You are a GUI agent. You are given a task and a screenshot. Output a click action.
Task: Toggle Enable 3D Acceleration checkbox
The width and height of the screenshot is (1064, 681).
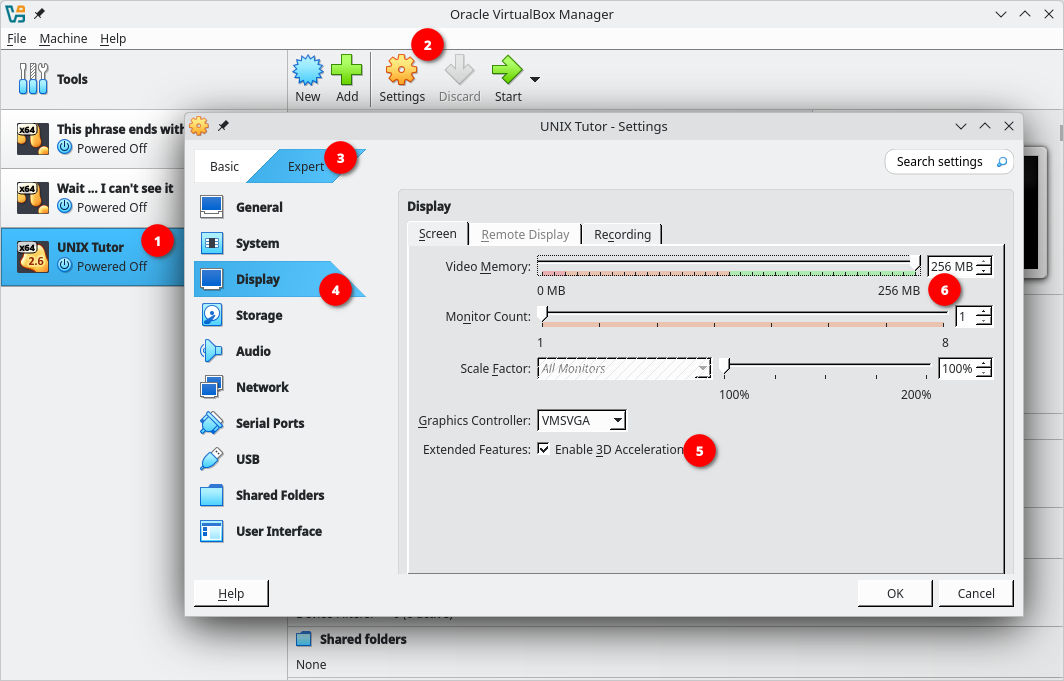pyautogui.click(x=544, y=448)
